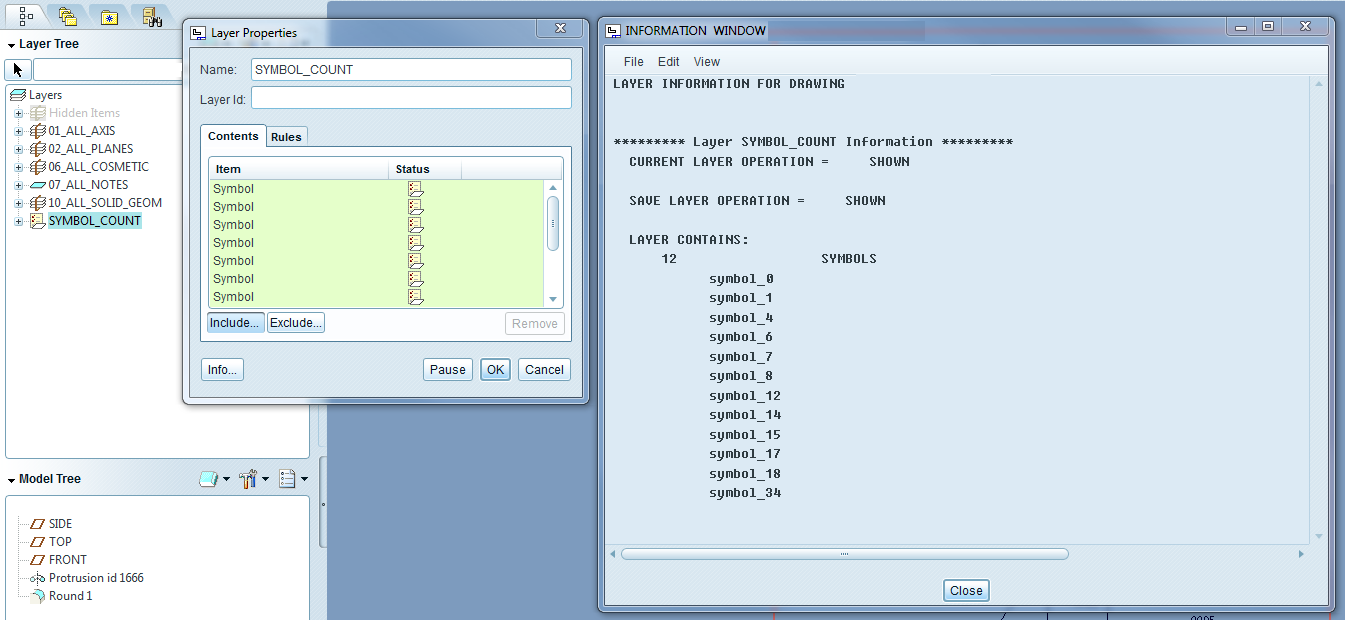Click the 10_ALL_SOLID_GEOM layer icon
The image size is (1345, 620).
click(38, 203)
